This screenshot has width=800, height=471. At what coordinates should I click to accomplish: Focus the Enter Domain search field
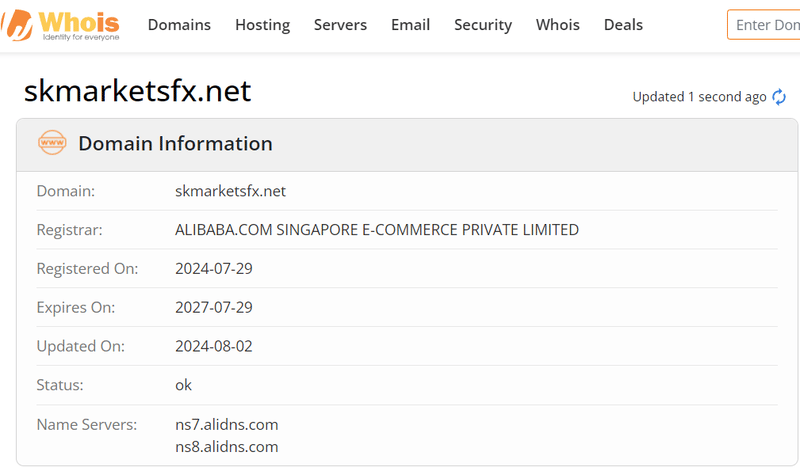point(764,24)
